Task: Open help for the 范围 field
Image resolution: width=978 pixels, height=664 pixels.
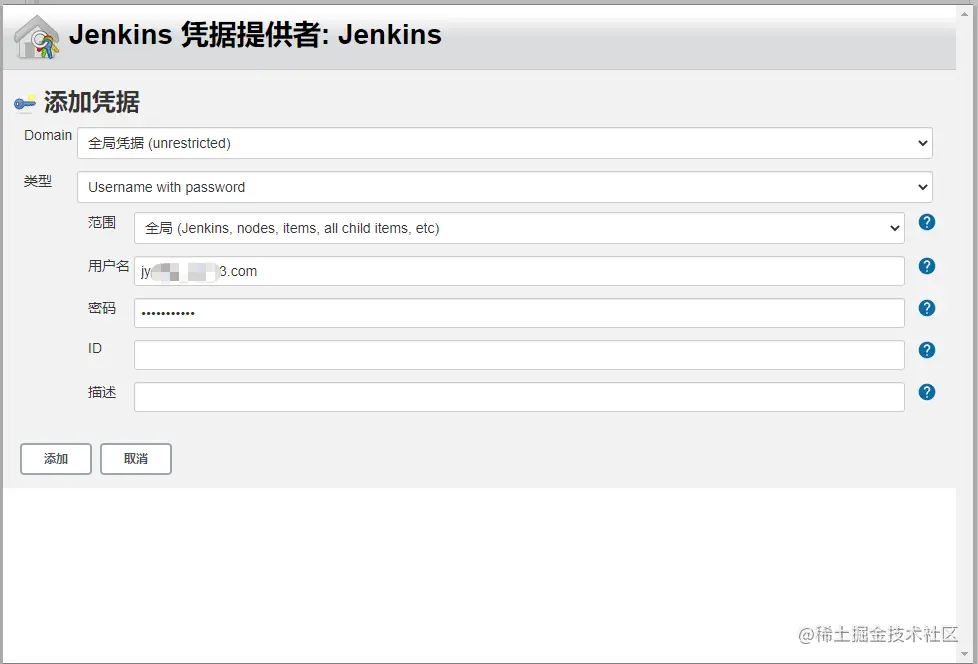Action: pos(926,222)
